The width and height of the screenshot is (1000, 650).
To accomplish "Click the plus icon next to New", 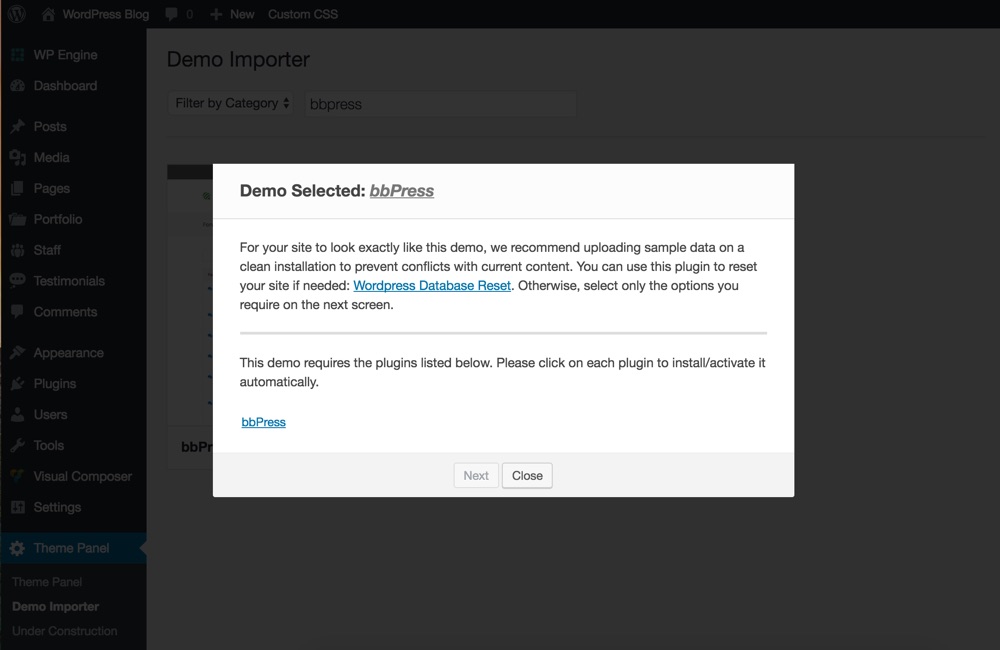I will coord(216,14).
